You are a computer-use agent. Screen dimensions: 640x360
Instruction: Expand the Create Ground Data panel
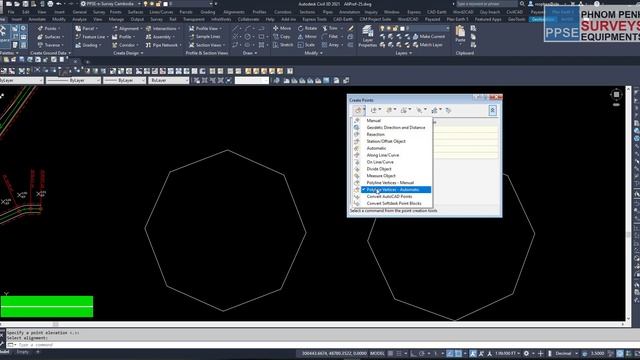coord(50,53)
